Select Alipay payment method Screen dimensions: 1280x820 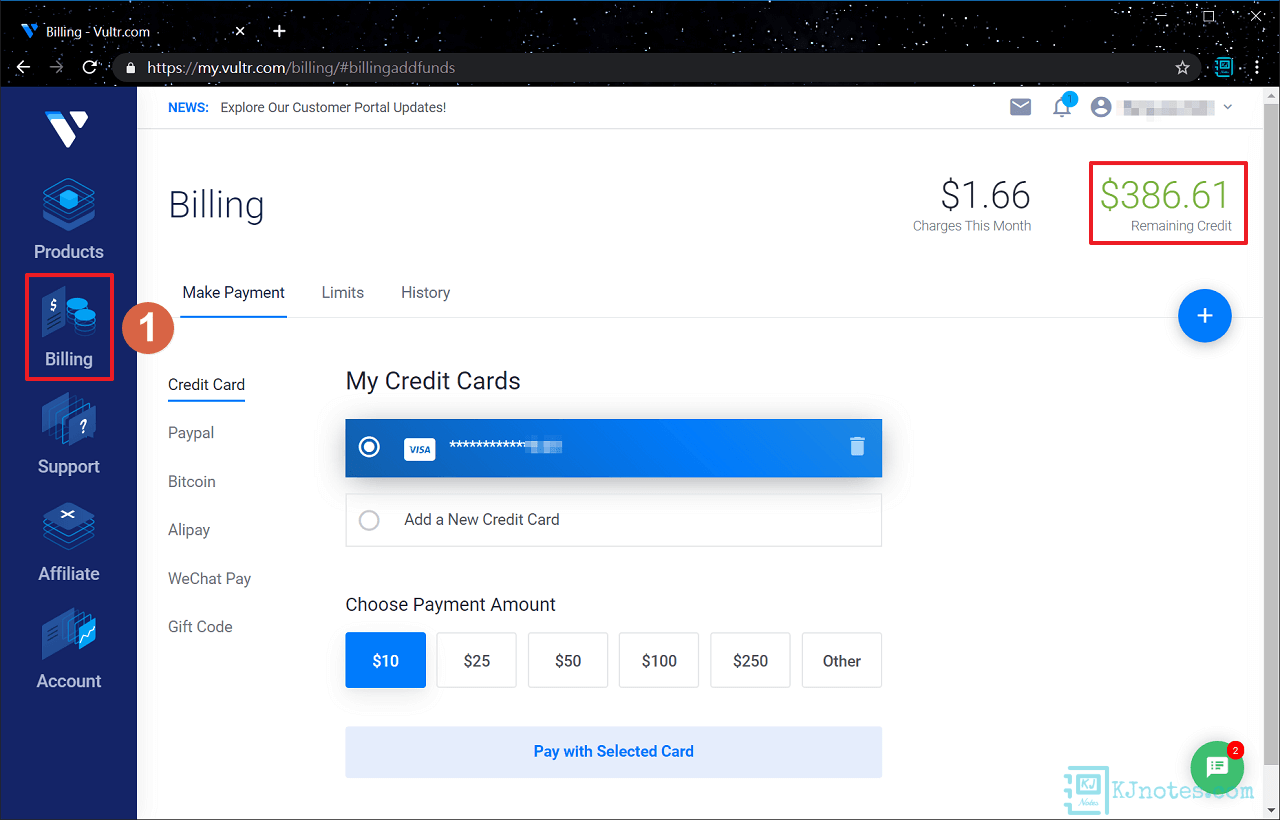pos(189,530)
